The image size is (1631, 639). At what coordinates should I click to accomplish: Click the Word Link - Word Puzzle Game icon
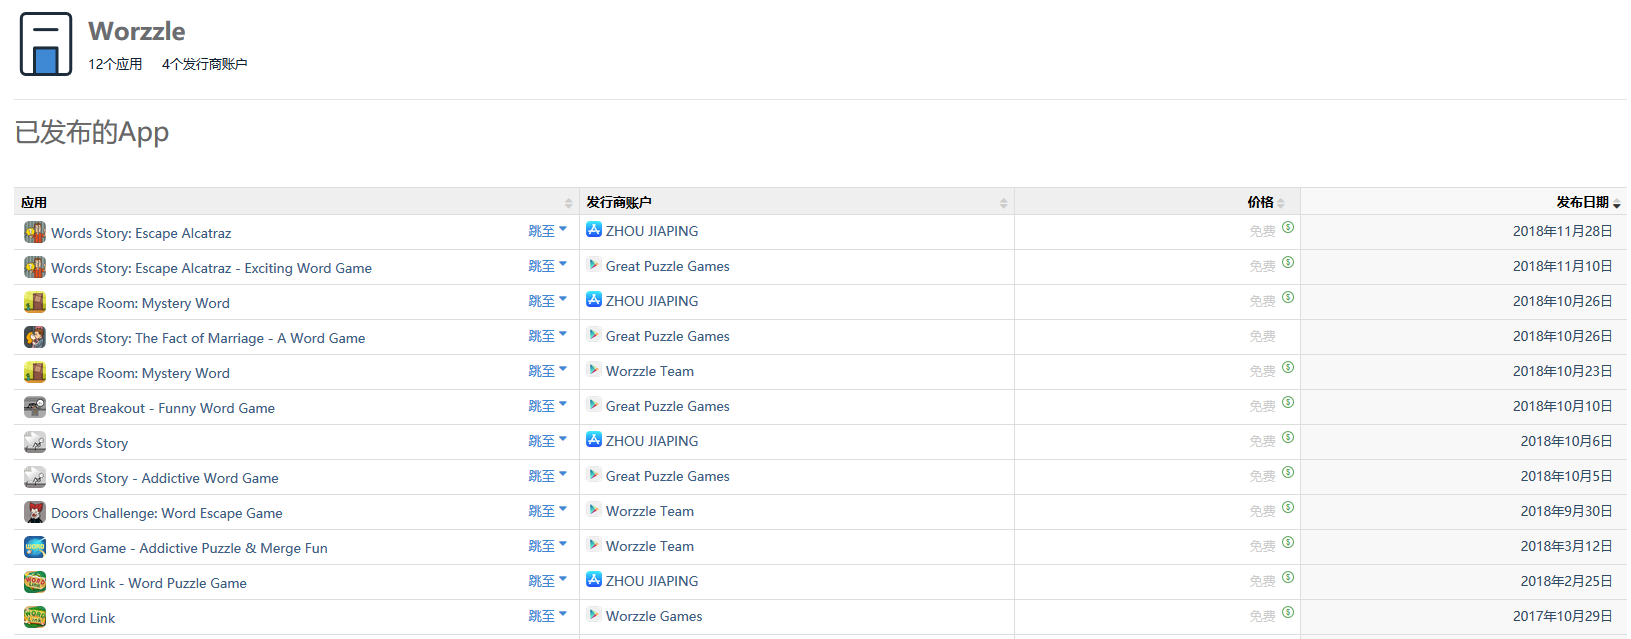pyautogui.click(x=35, y=583)
